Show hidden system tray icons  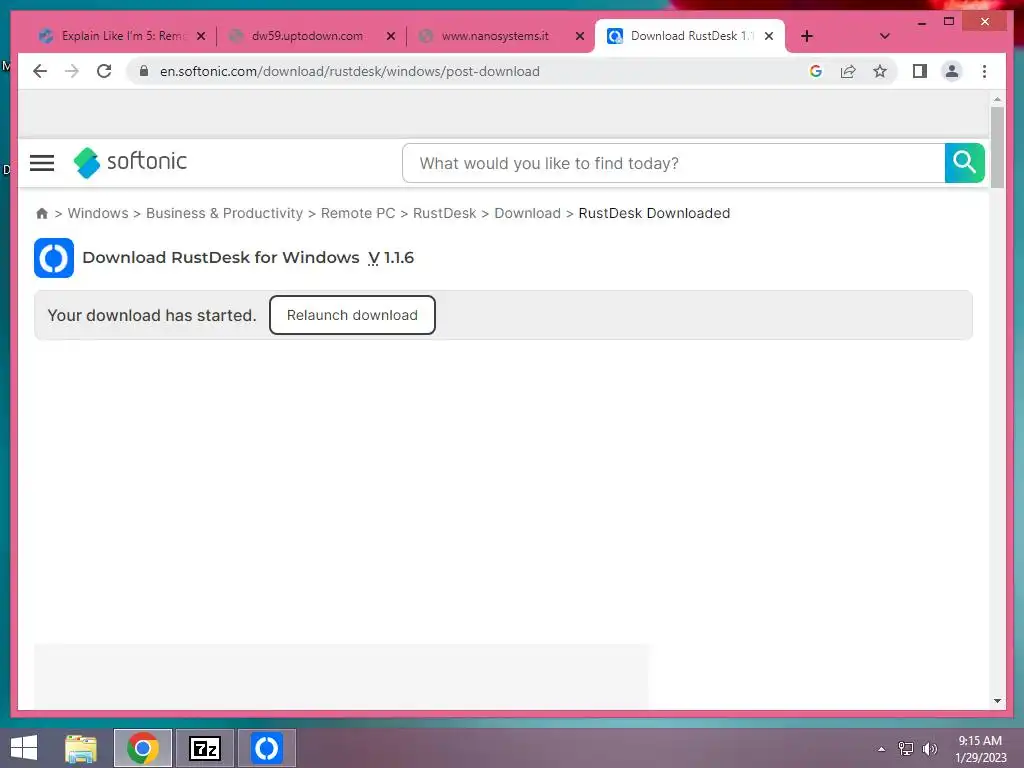[x=882, y=749]
